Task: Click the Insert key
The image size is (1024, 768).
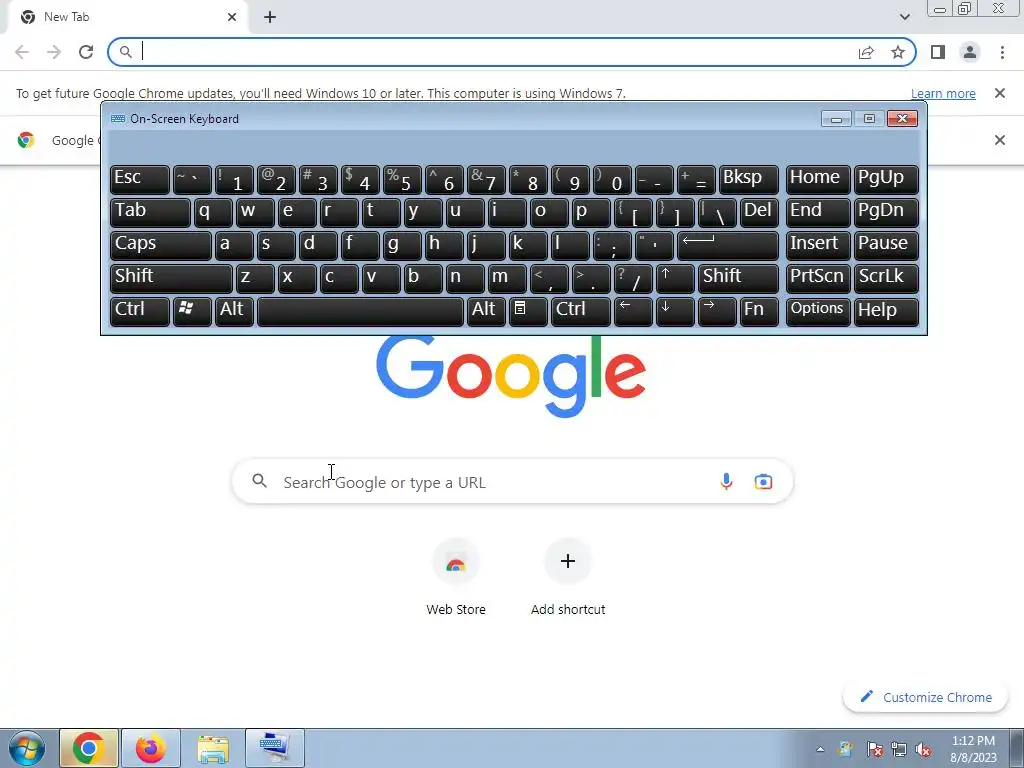Action: [x=818, y=245]
